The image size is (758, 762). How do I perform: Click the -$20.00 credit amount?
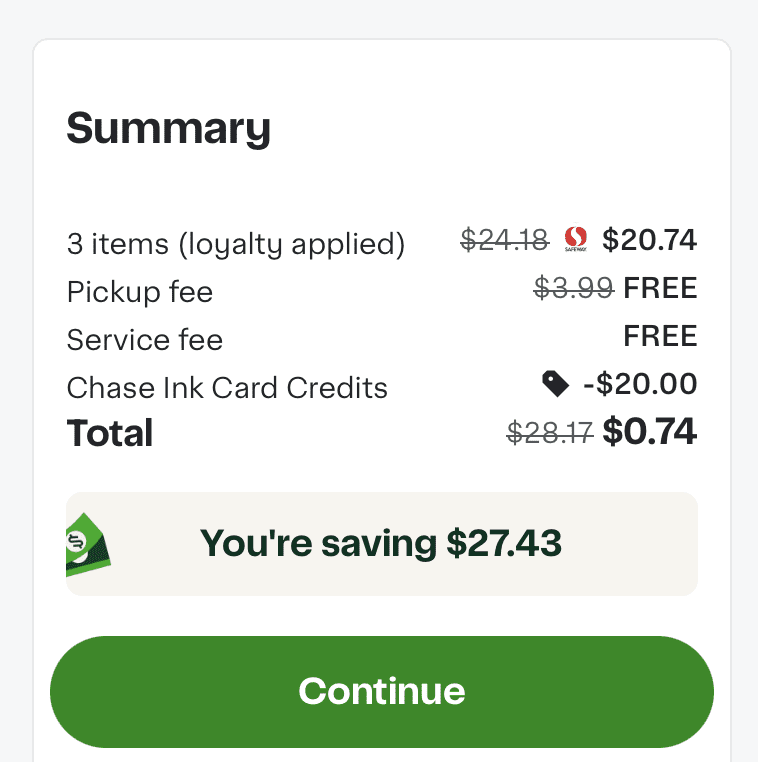[640, 384]
